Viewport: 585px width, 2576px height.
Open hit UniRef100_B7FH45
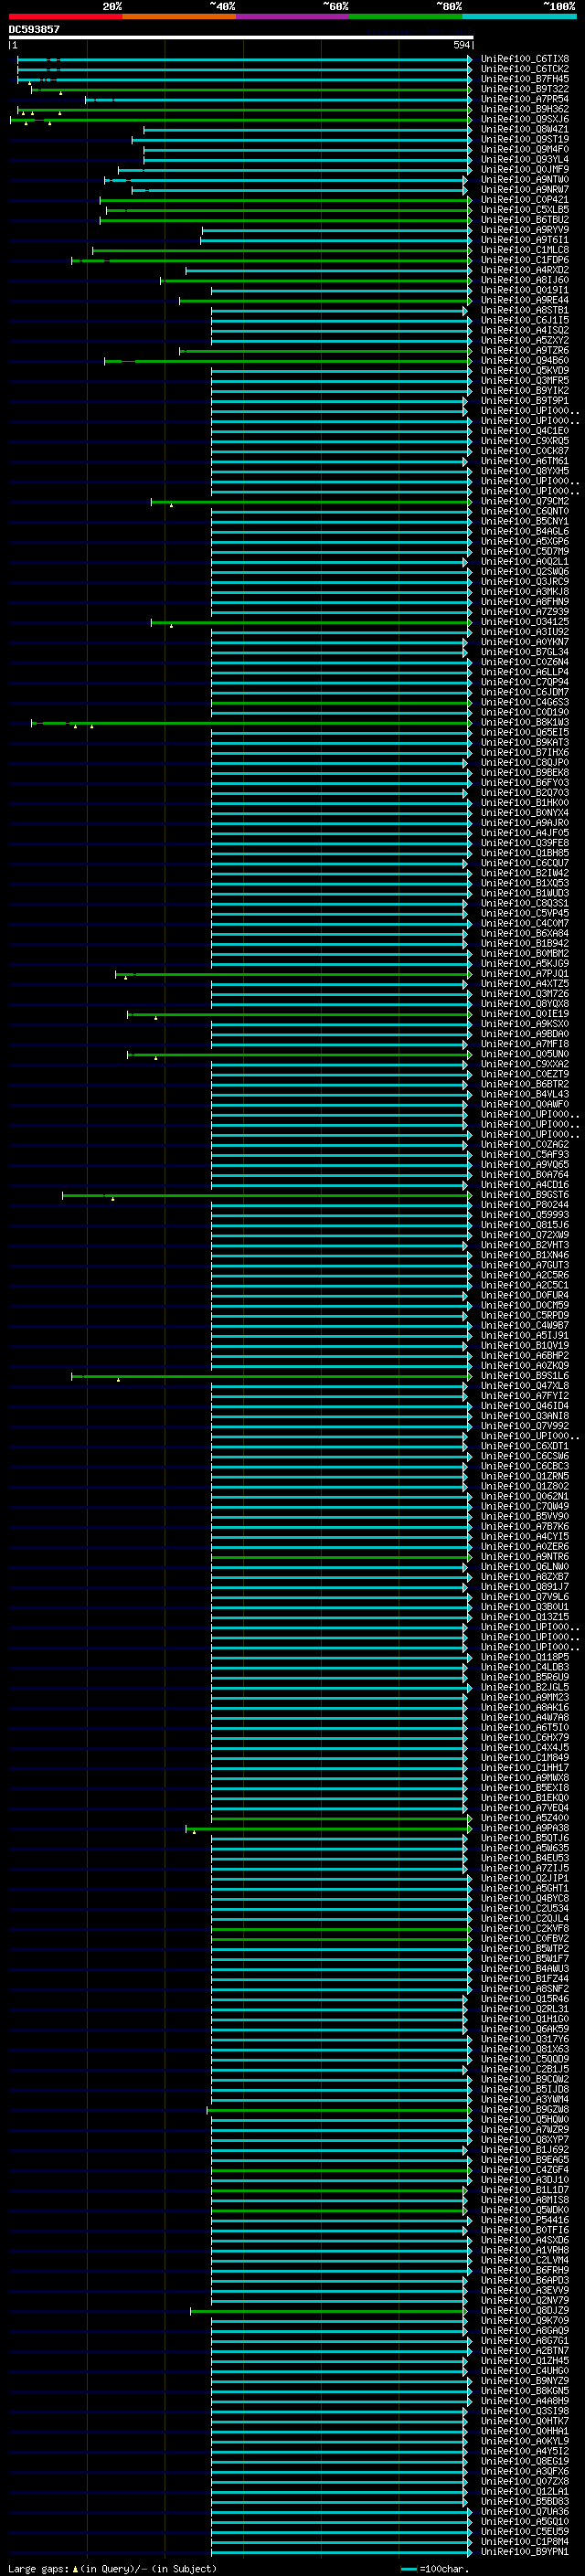525,79
